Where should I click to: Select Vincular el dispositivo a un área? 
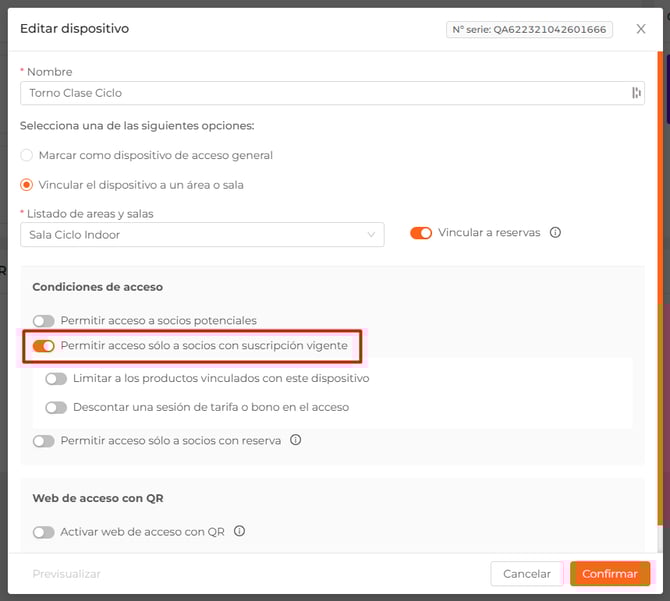coord(27,185)
